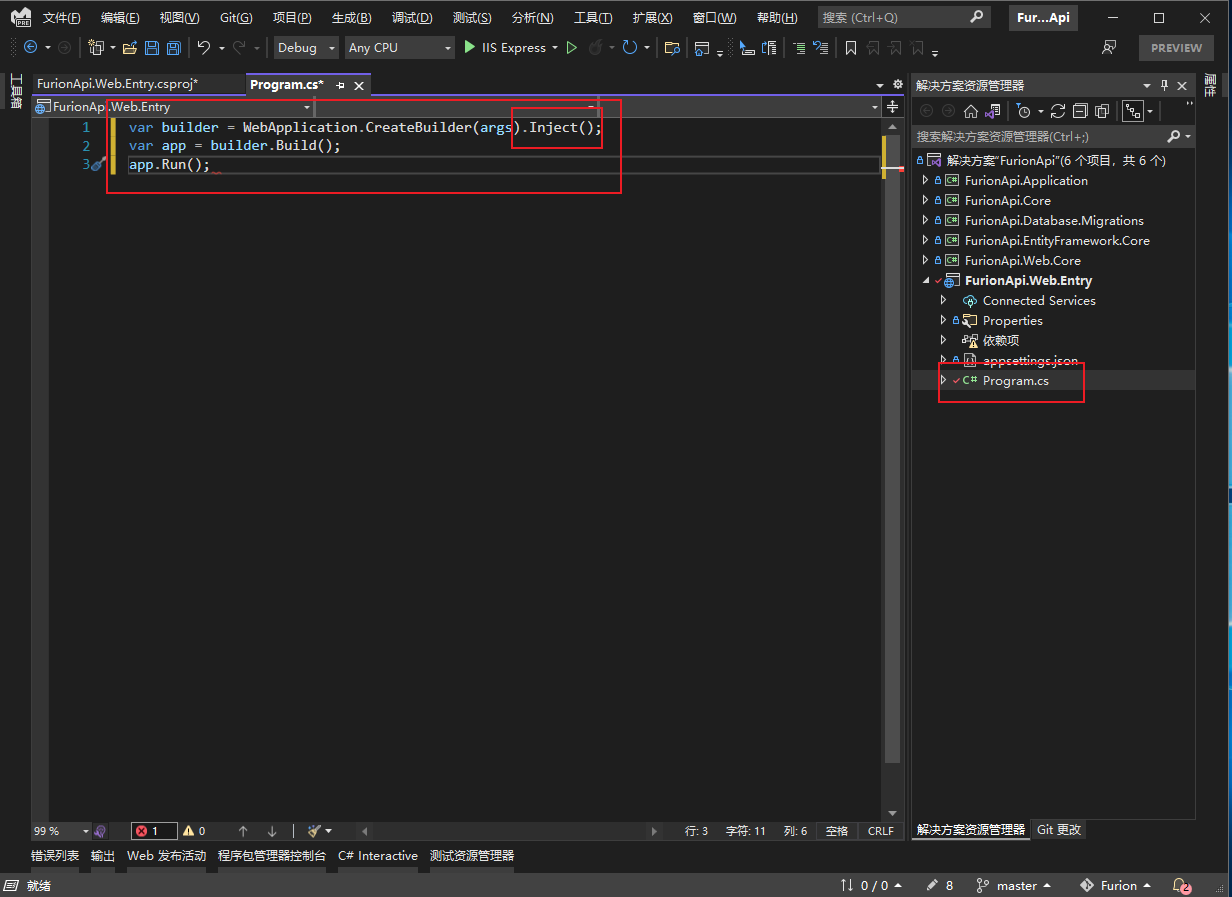The image size is (1232, 897).
Task: Click the PREVIEW button
Action: [x=1176, y=48]
